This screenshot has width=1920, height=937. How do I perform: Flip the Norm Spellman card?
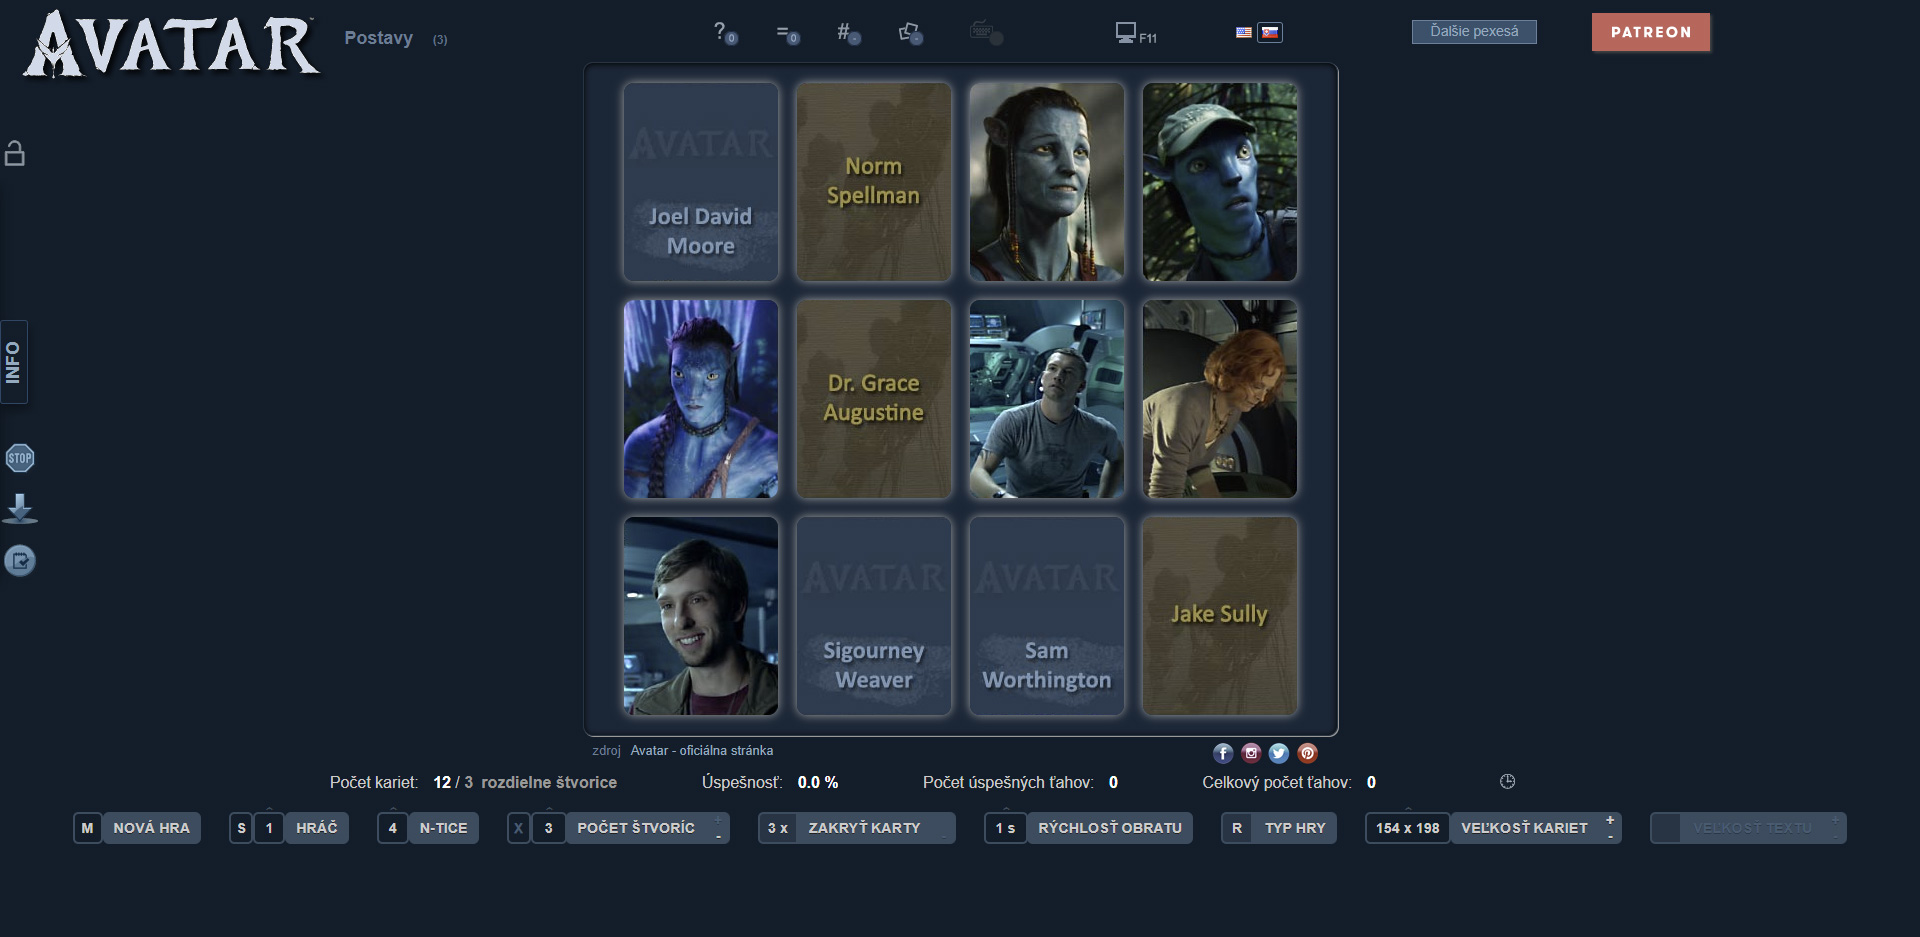874,182
